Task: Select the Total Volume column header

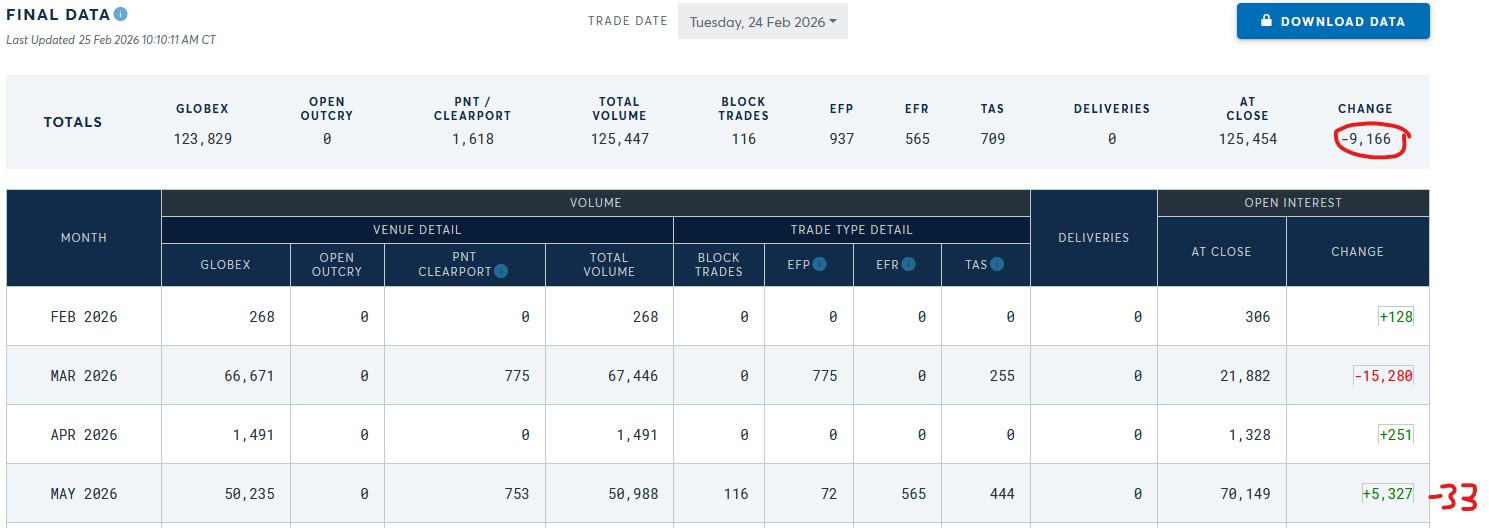Action: pos(609,265)
